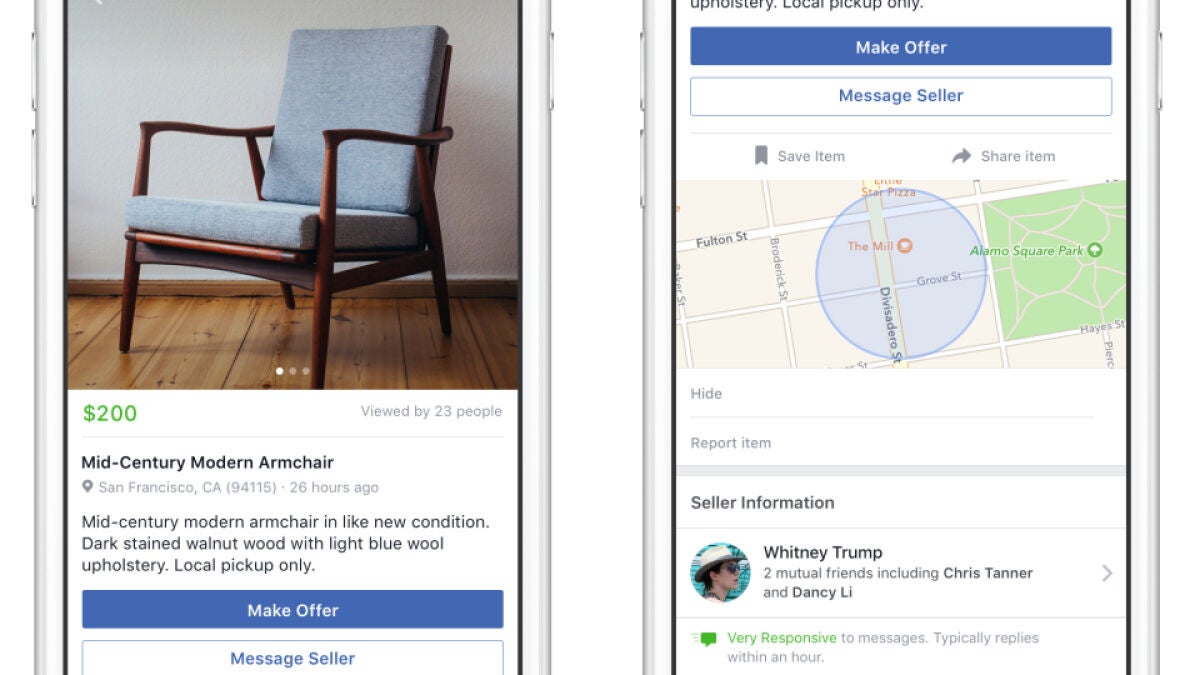This screenshot has width=1200, height=675.
Task: Open mutual friend Chris Tanner's name
Action: point(988,573)
